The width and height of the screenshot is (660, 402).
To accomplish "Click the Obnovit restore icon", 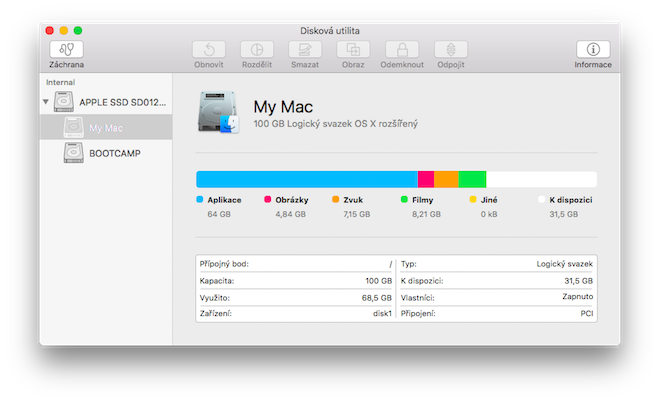I will point(209,50).
